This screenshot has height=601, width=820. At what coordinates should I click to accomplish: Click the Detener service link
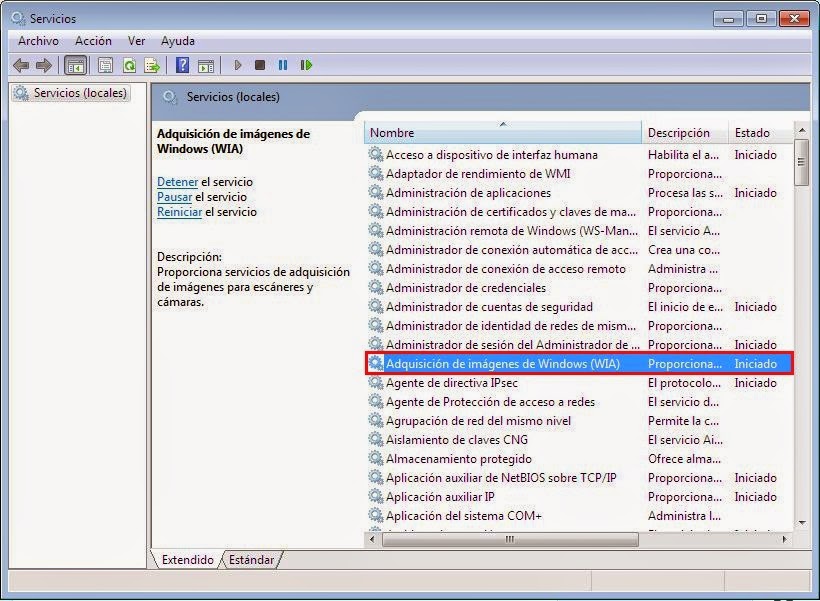pyautogui.click(x=178, y=182)
